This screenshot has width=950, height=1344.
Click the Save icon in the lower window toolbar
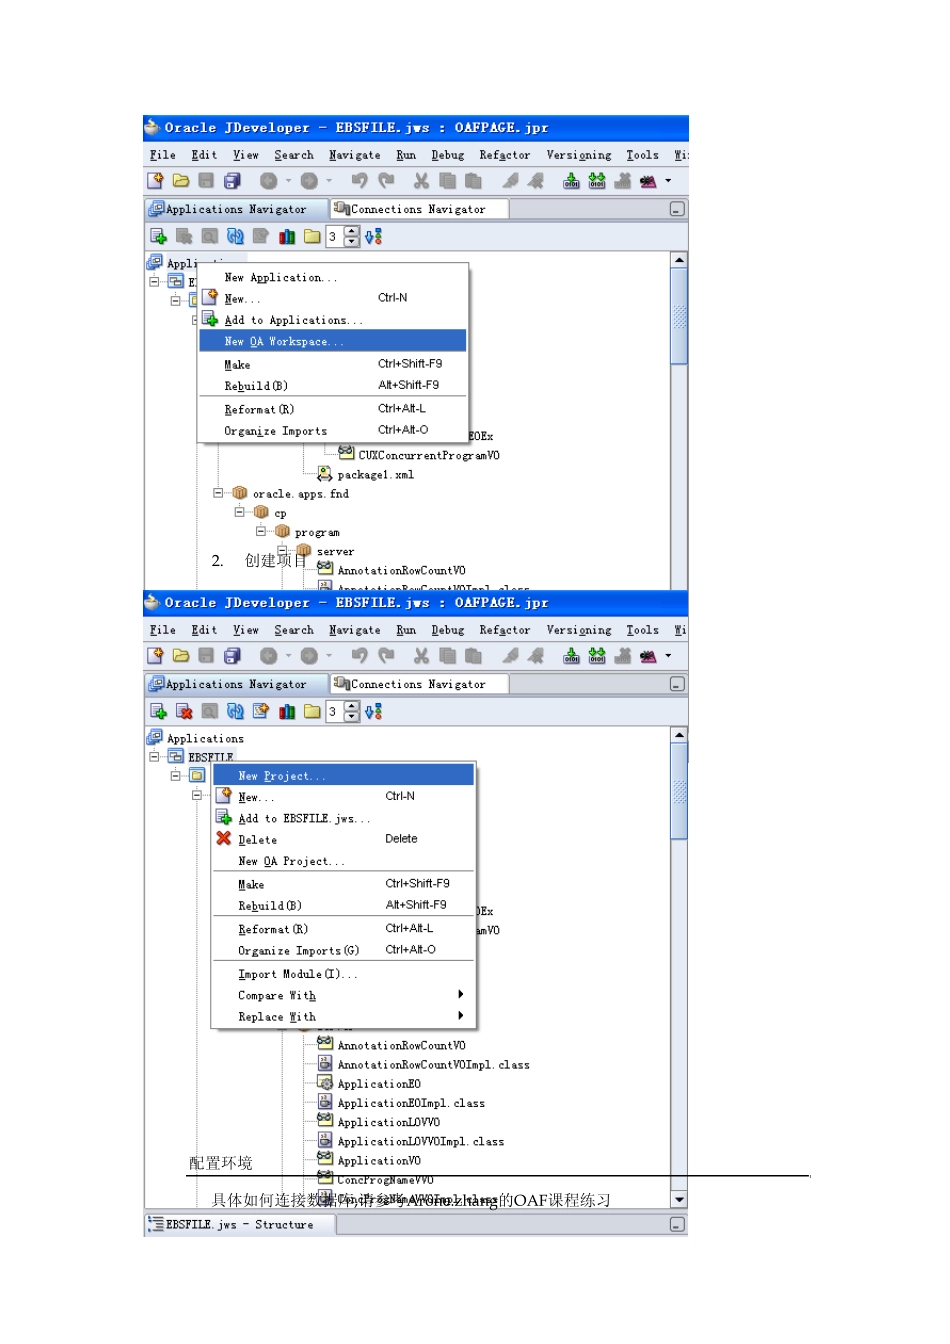[x=206, y=656]
